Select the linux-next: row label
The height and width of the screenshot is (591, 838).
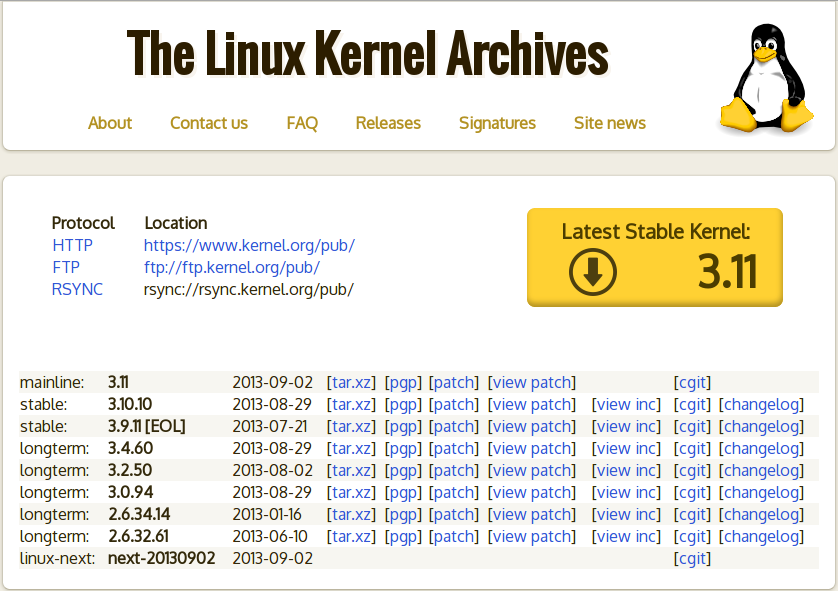pos(57,558)
